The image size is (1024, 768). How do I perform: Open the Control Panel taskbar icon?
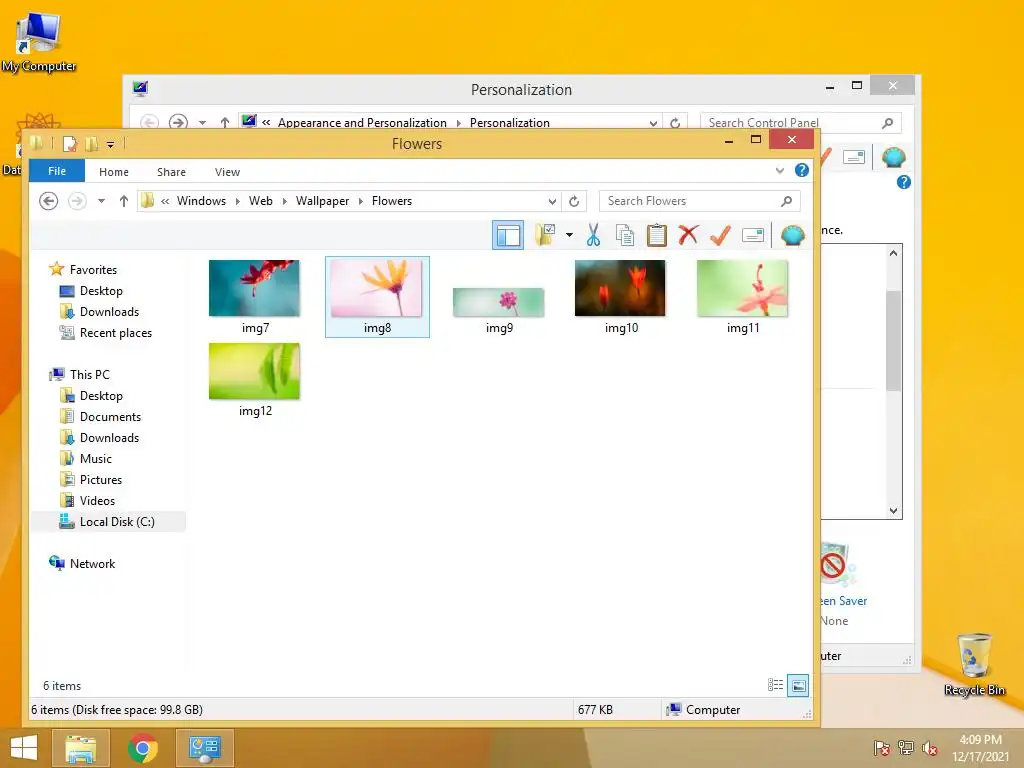[x=204, y=748]
